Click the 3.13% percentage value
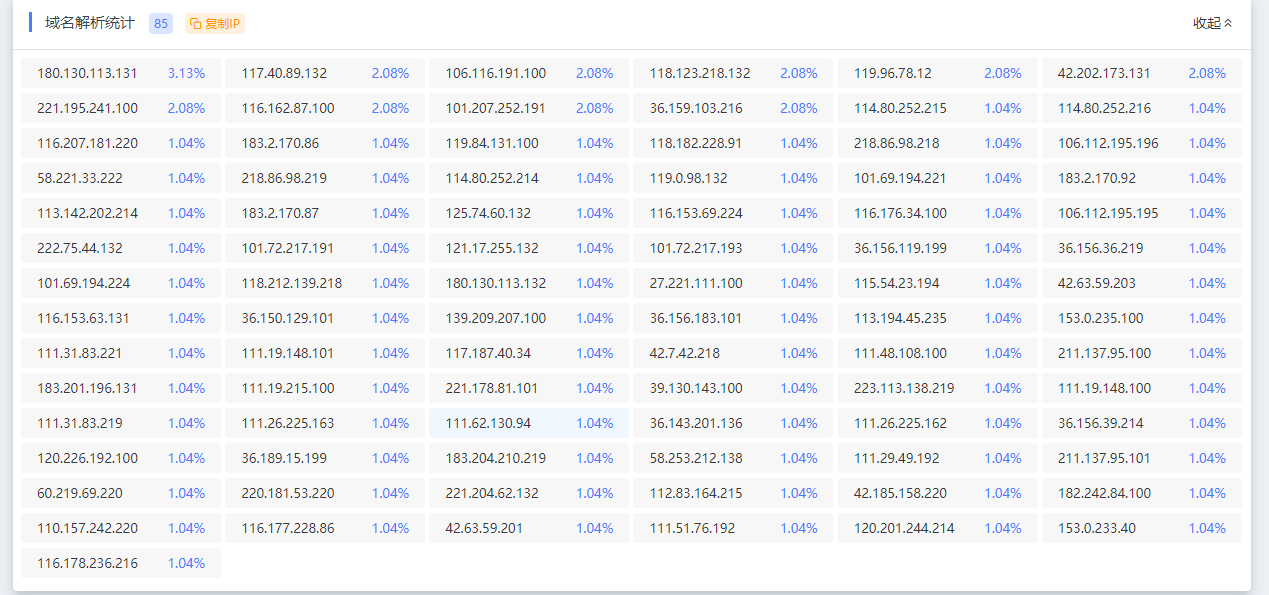The height and width of the screenshot is (595, 1269). [x=186, y=73]
